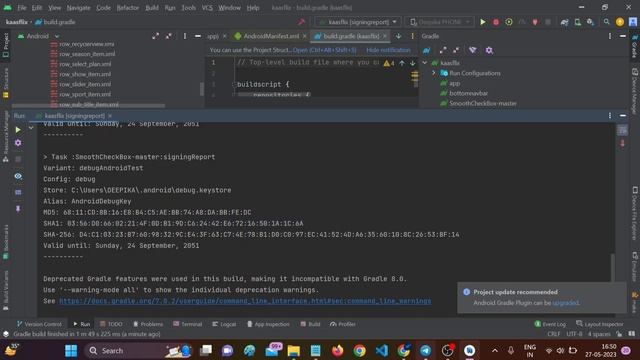
Task: Open the Problems tool window tab
Action: tap(148, 324)
